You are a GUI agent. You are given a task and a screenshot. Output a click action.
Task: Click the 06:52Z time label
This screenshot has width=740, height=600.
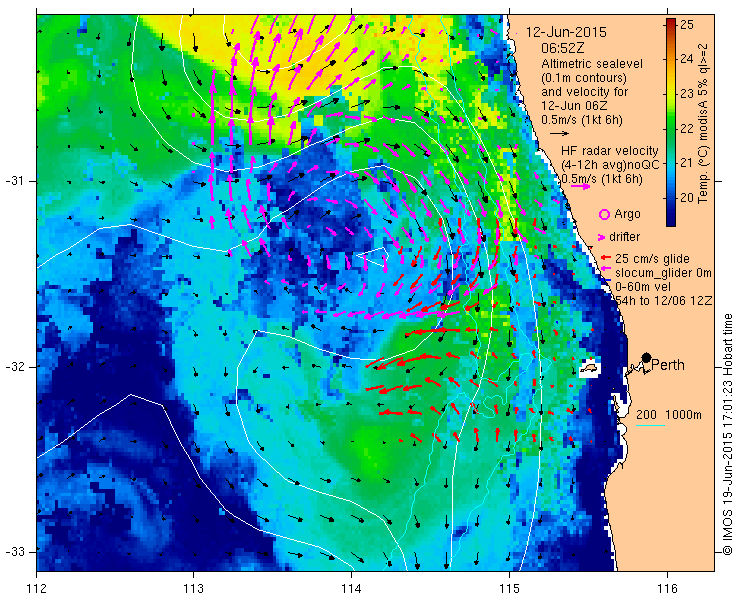tap(563, 48)
